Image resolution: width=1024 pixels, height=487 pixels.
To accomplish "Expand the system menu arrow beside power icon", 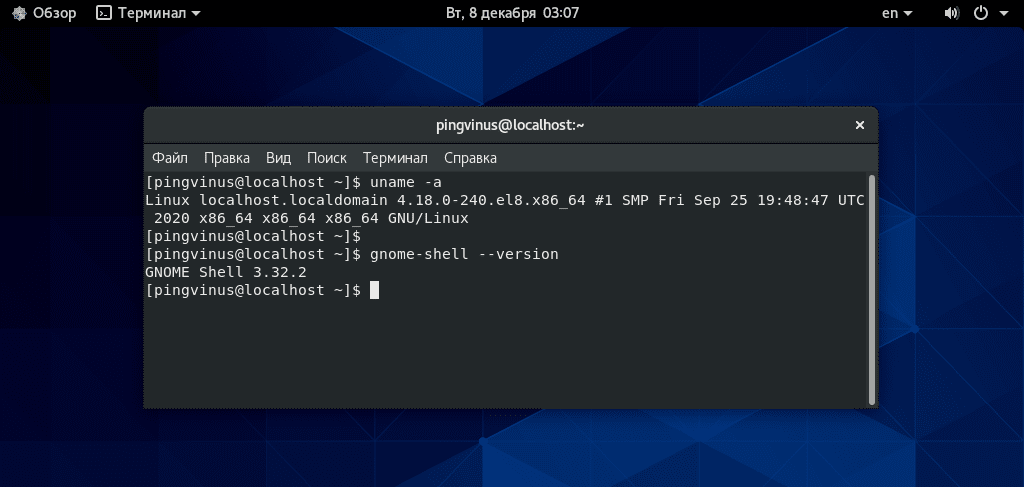I will pyautogui.click(x=1004, y=14).
